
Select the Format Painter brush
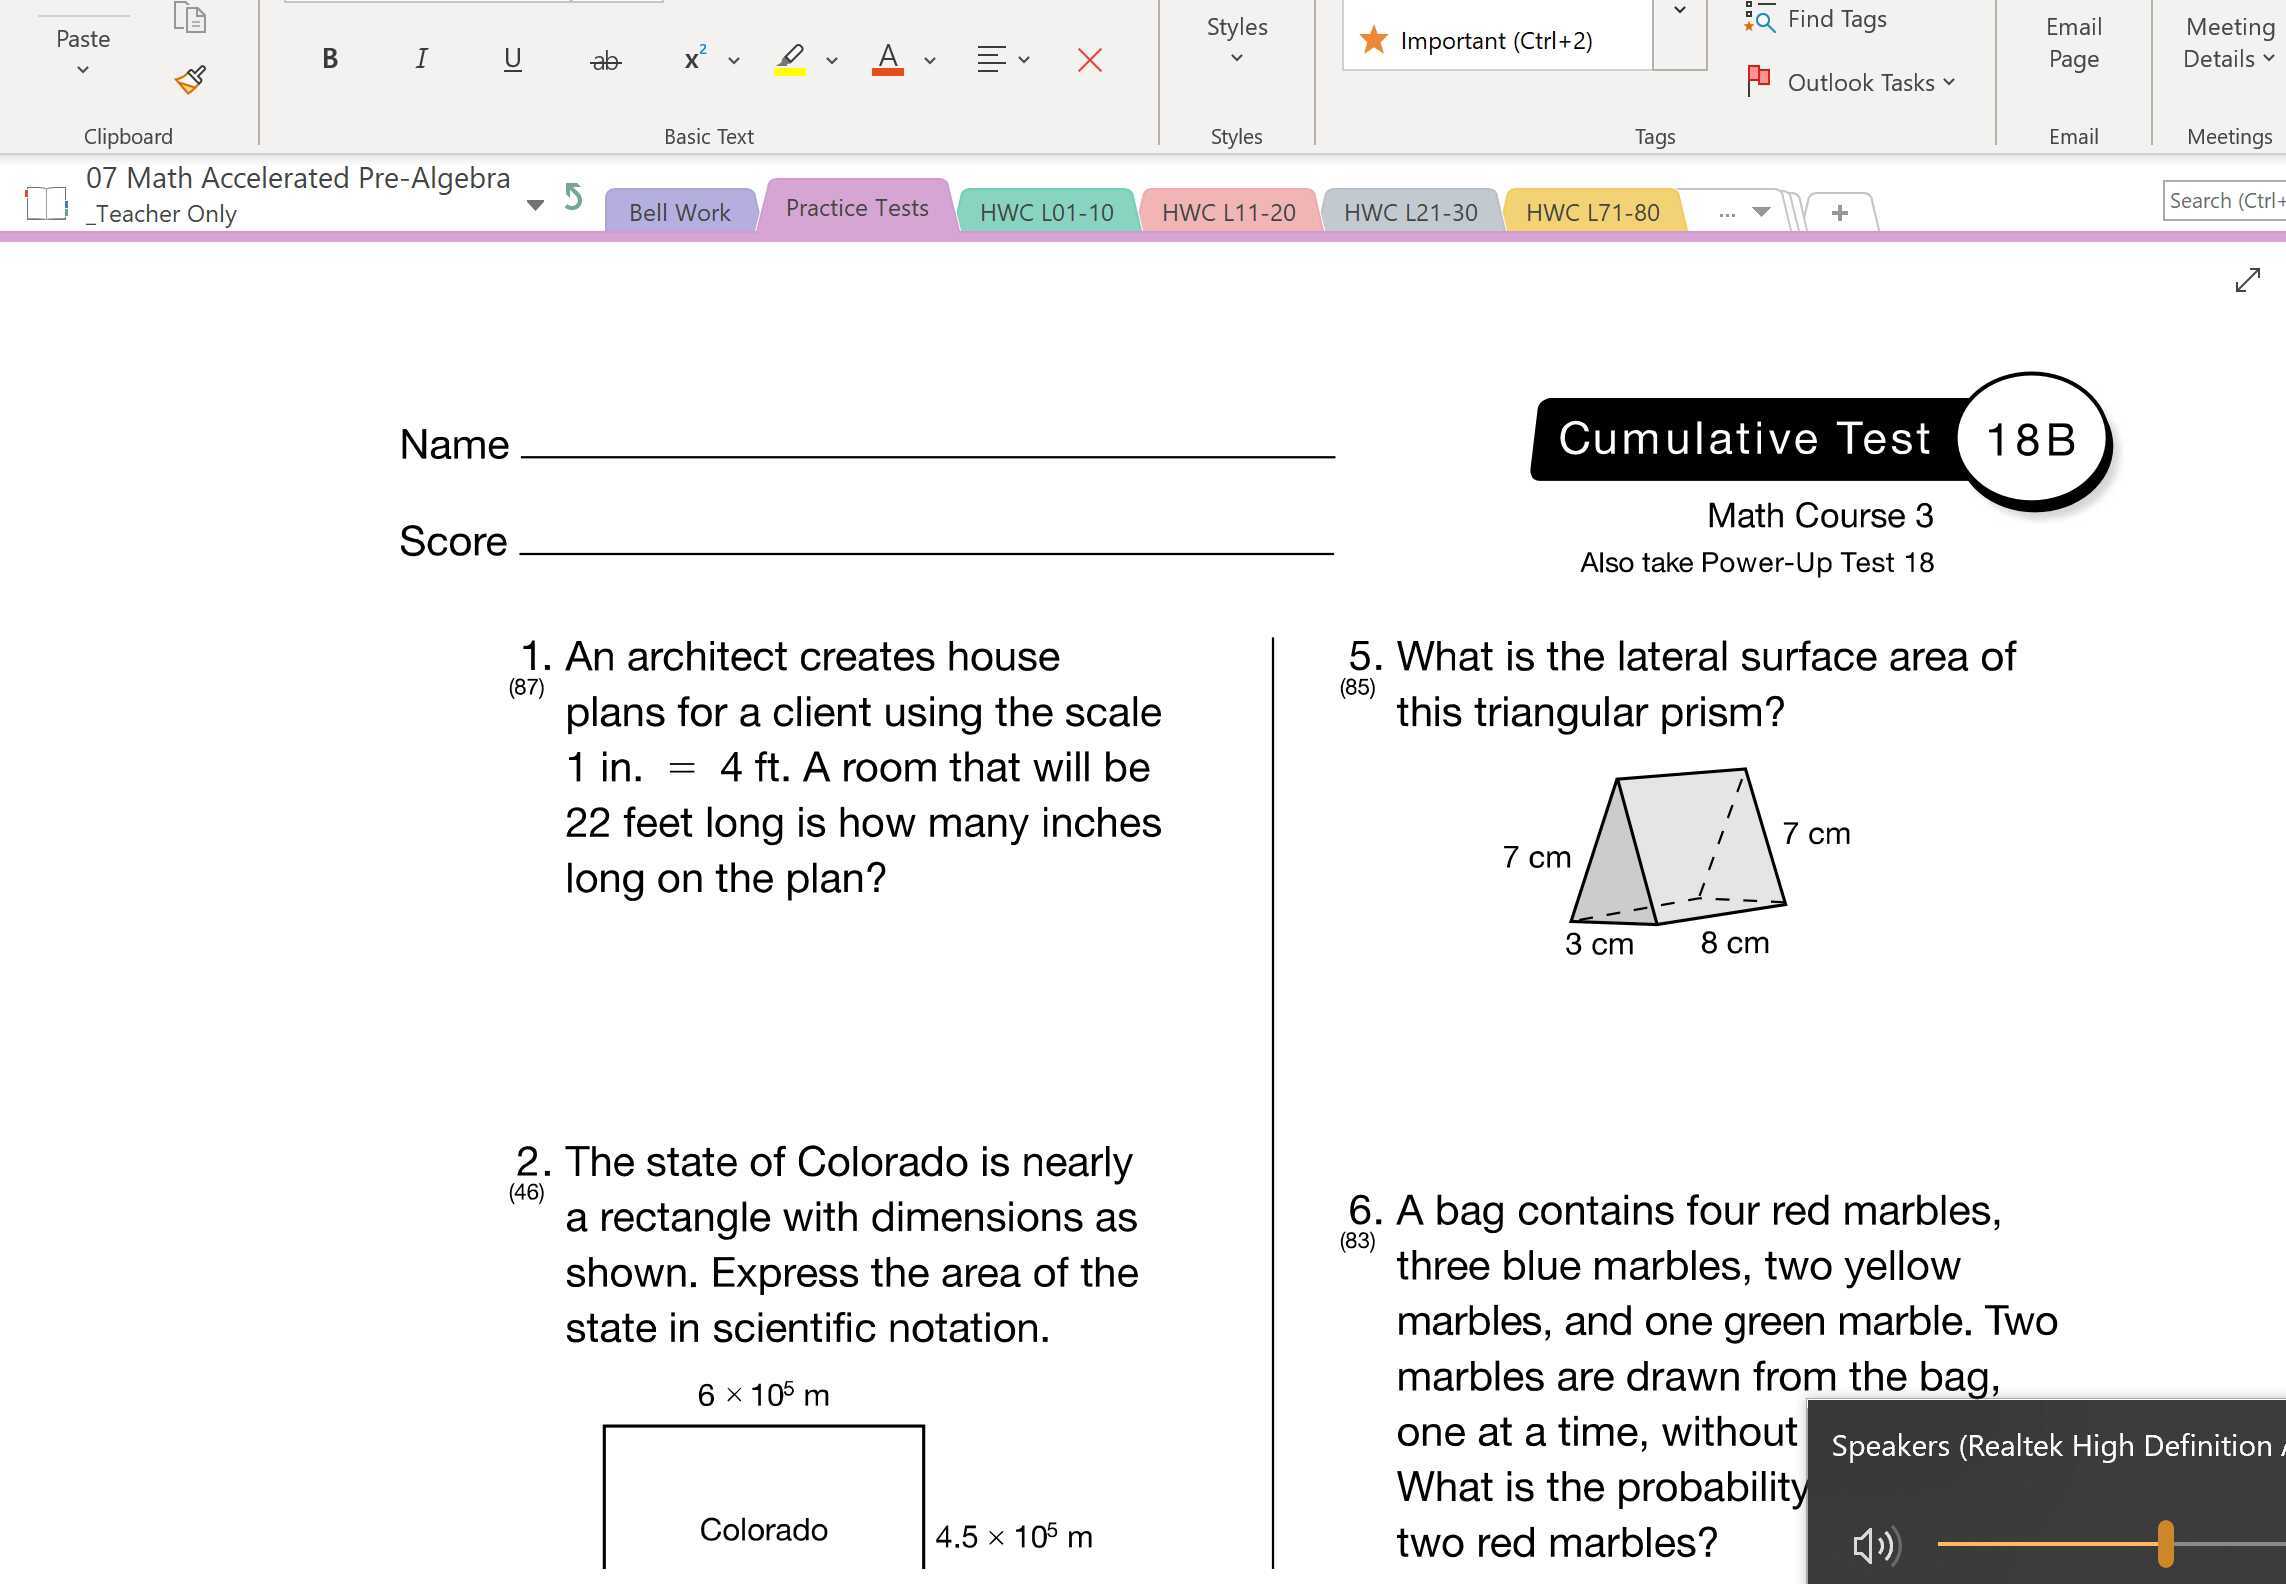(x=190, y=79)
